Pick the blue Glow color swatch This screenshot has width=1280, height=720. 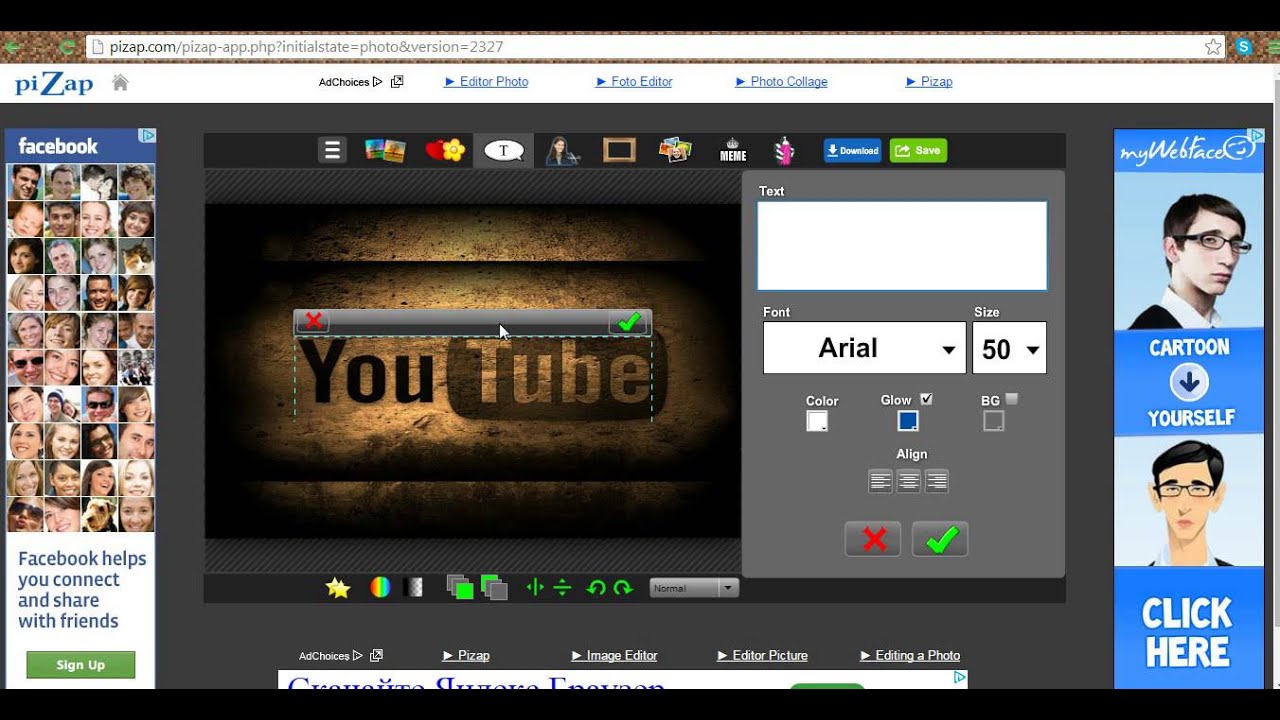[x=908, y=422]
